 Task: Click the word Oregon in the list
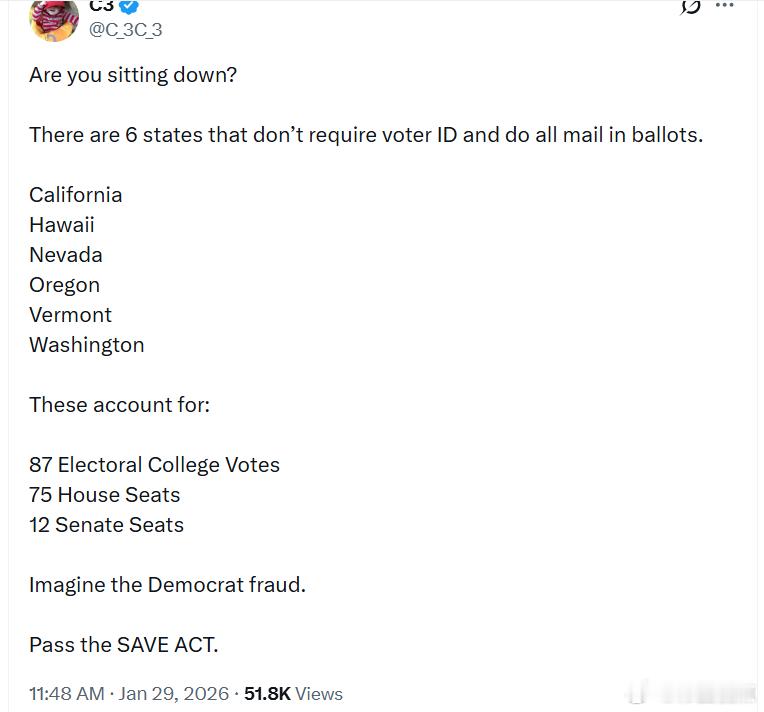click(x=65, y=285)
